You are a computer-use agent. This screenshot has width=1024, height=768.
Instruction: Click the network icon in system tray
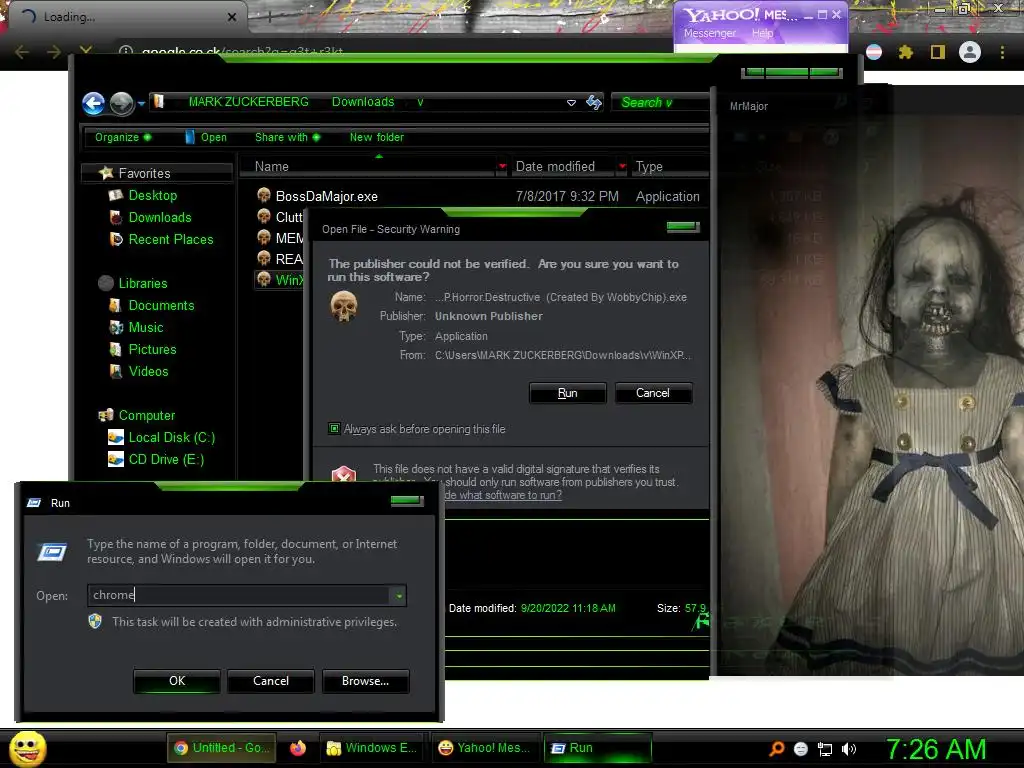pyautogui.click(x=825, y=750)
